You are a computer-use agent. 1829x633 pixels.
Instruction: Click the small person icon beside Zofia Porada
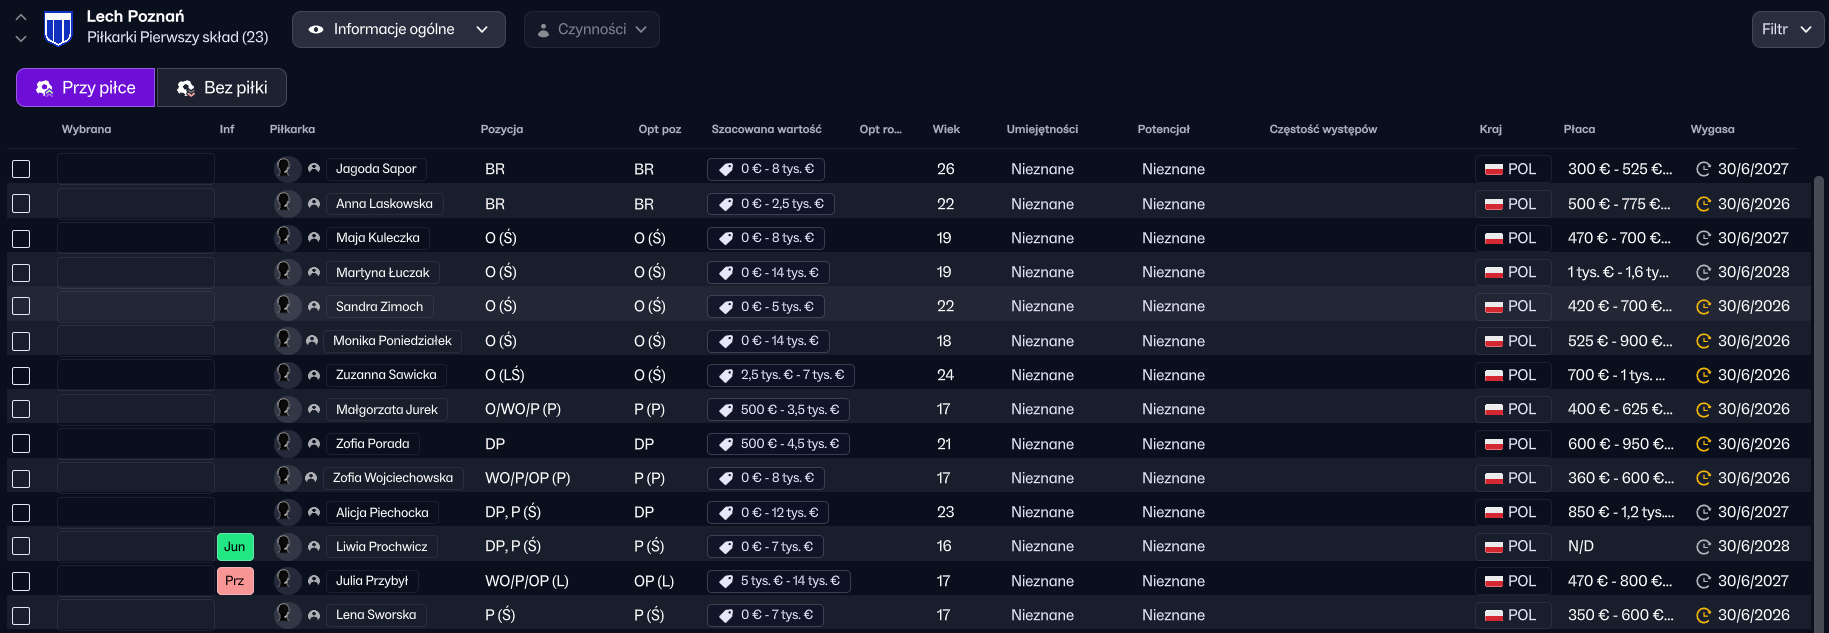click(x=314, y=444)
